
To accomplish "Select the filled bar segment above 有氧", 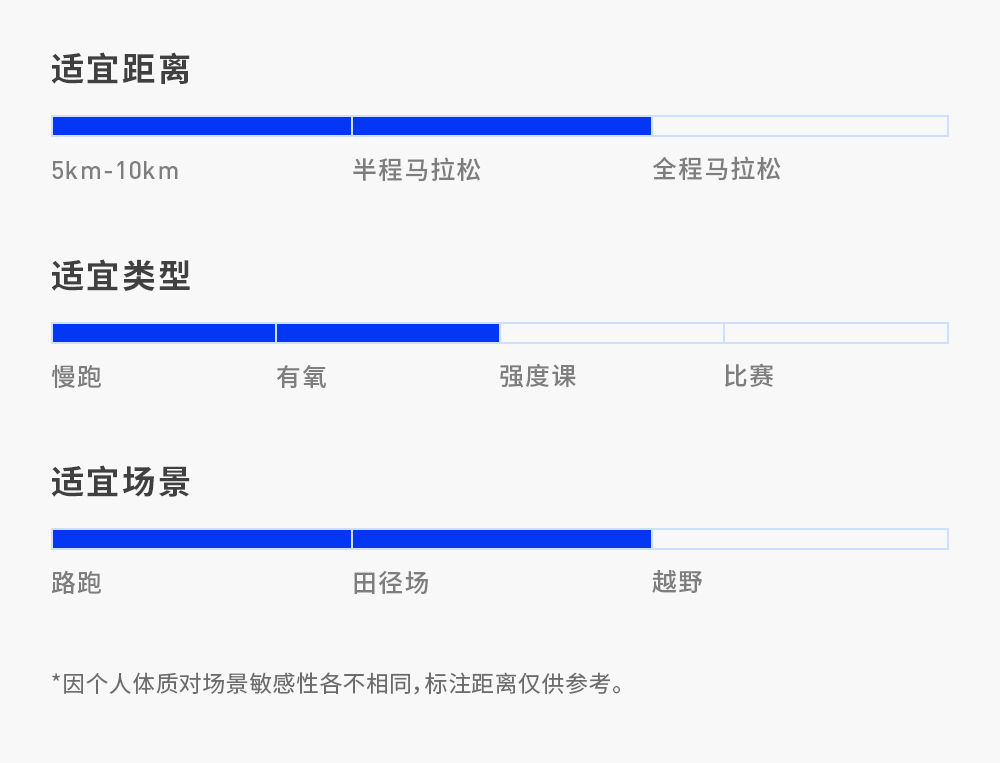I will pos(388,333).
